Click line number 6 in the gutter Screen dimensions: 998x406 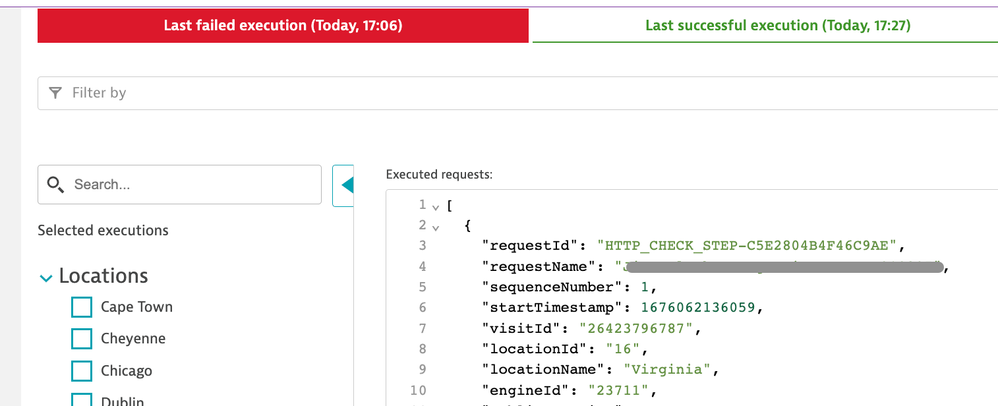click(x=422, y=308)
